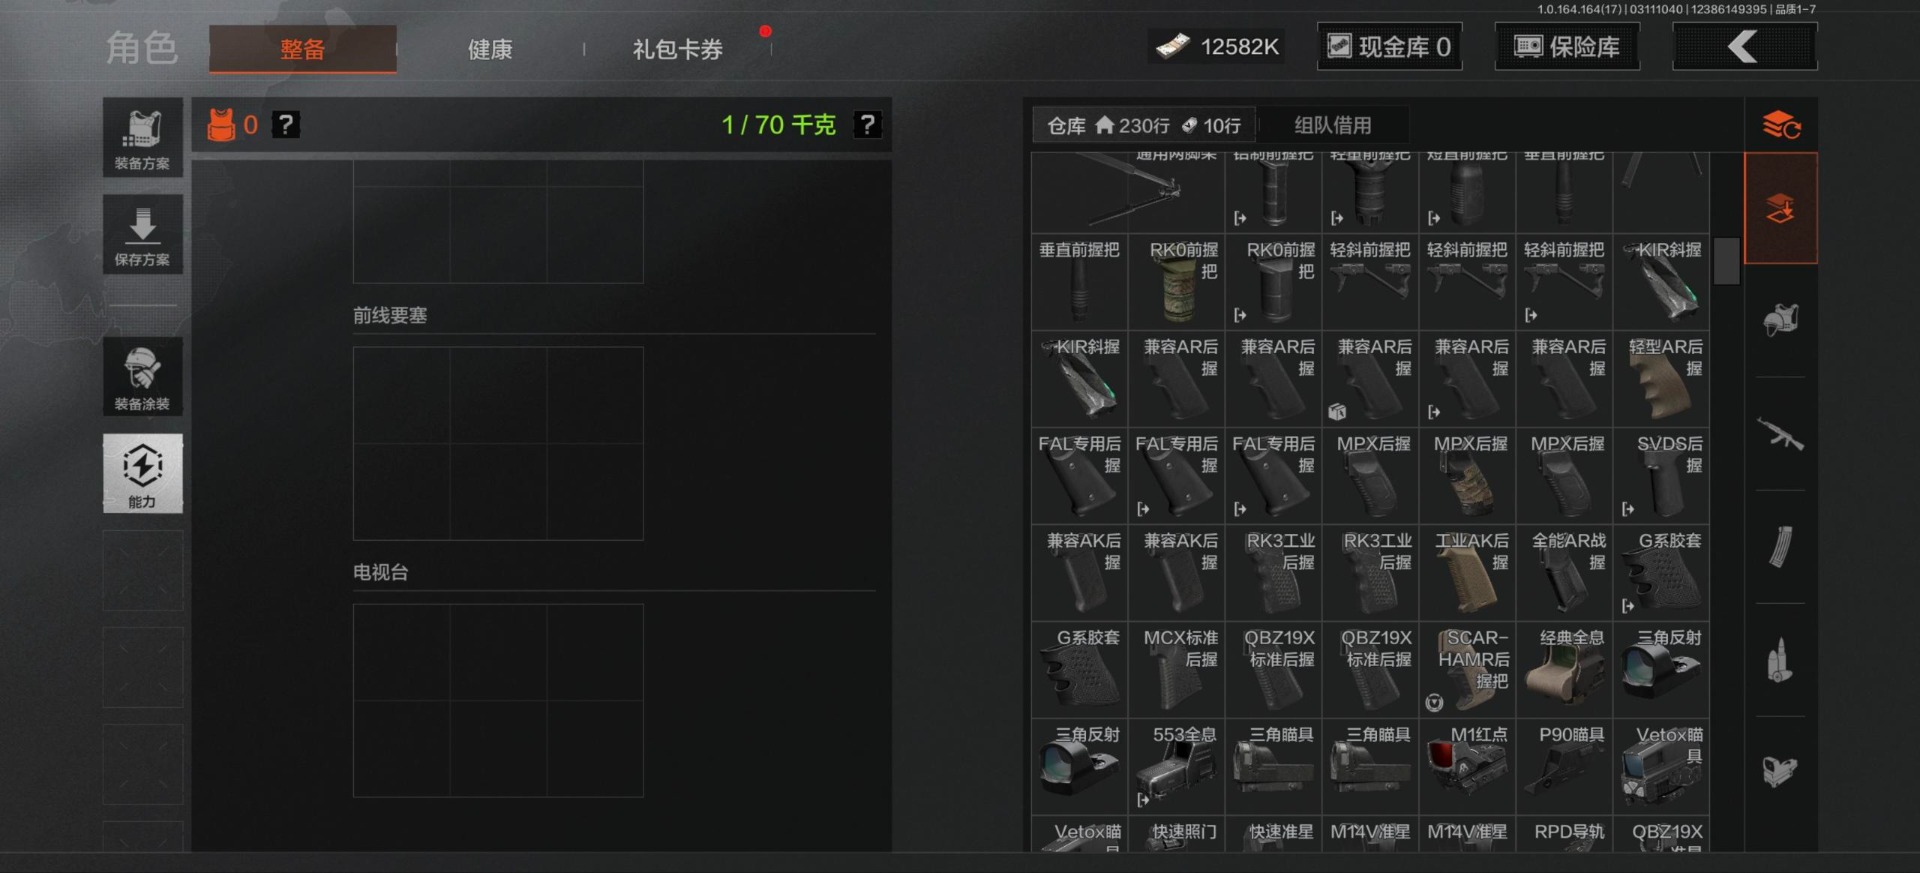This screenshot has height=873, width=1920.
Task: Go back with the arrow button
Action: [1745, 47]
